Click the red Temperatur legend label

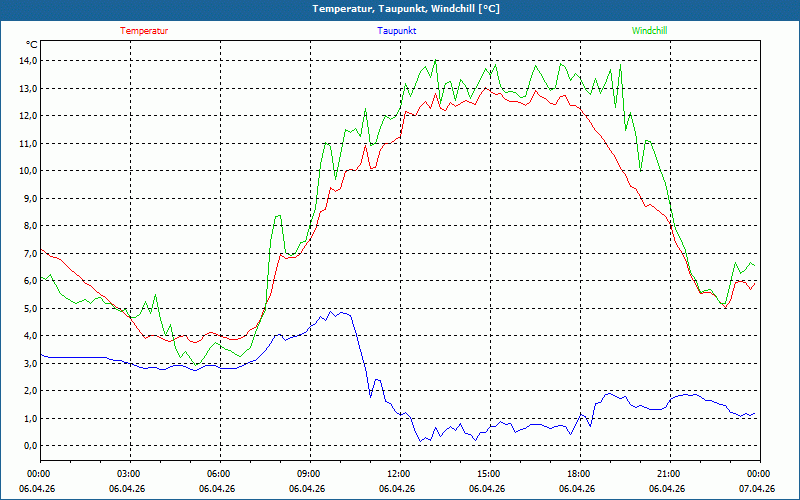(144, 31)
